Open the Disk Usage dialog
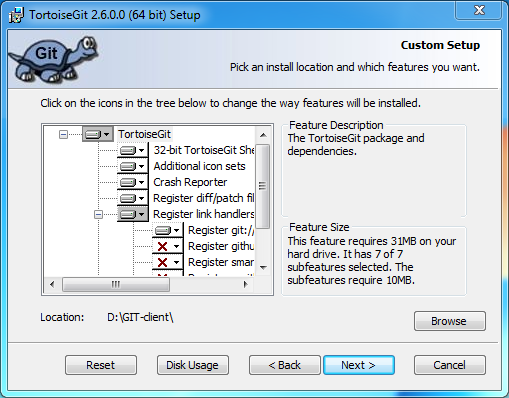 (193, 365)
